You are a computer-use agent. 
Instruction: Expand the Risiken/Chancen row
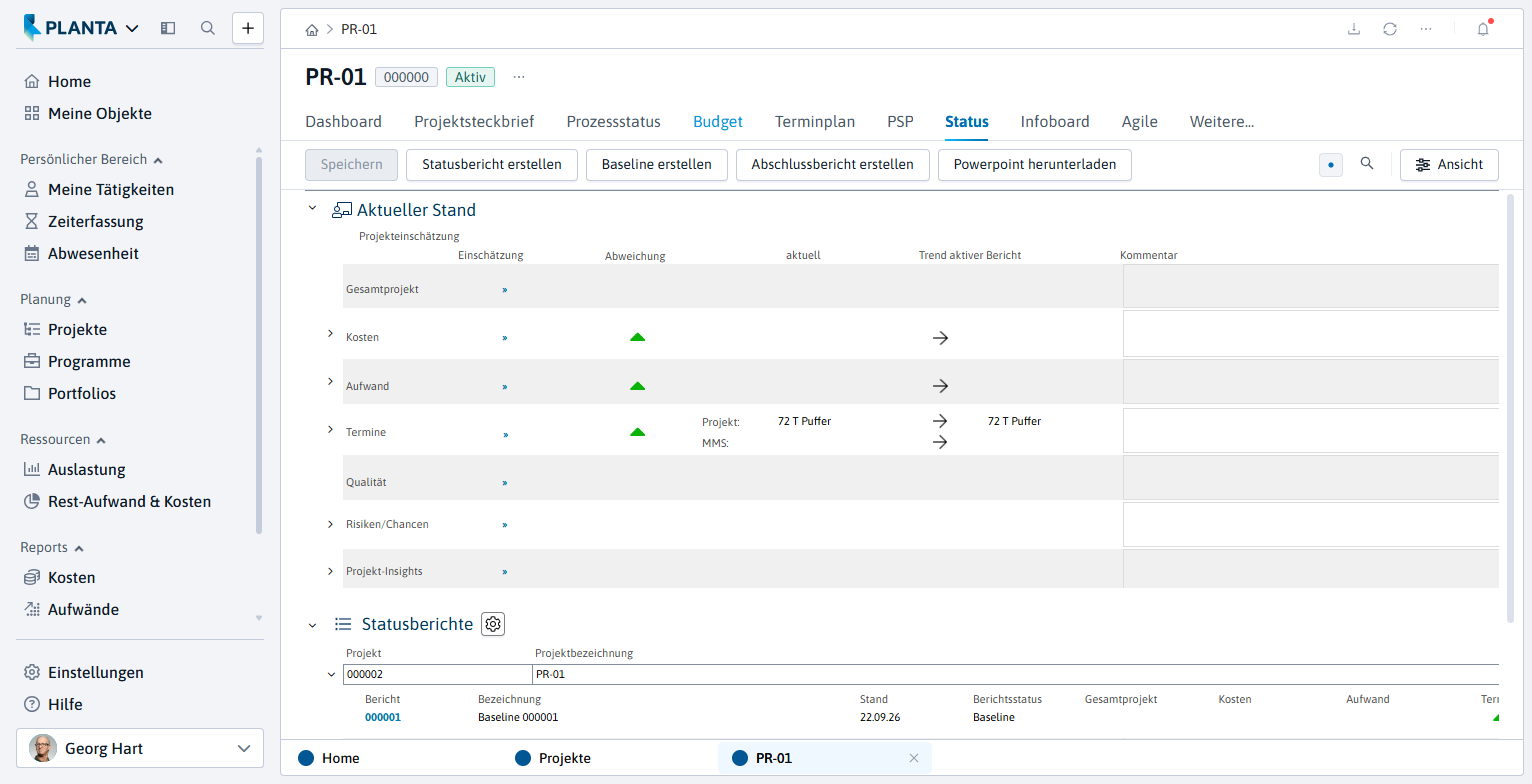point(330,524)
